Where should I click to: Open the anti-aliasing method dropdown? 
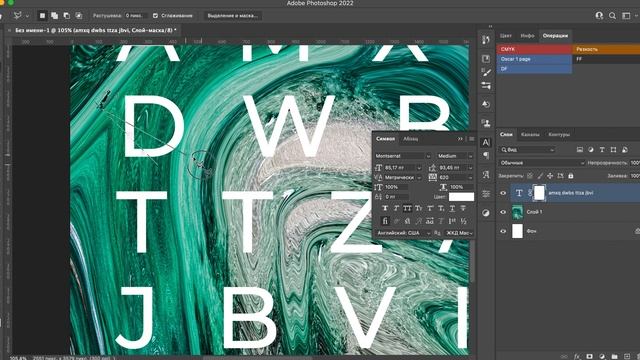(459, 233)
